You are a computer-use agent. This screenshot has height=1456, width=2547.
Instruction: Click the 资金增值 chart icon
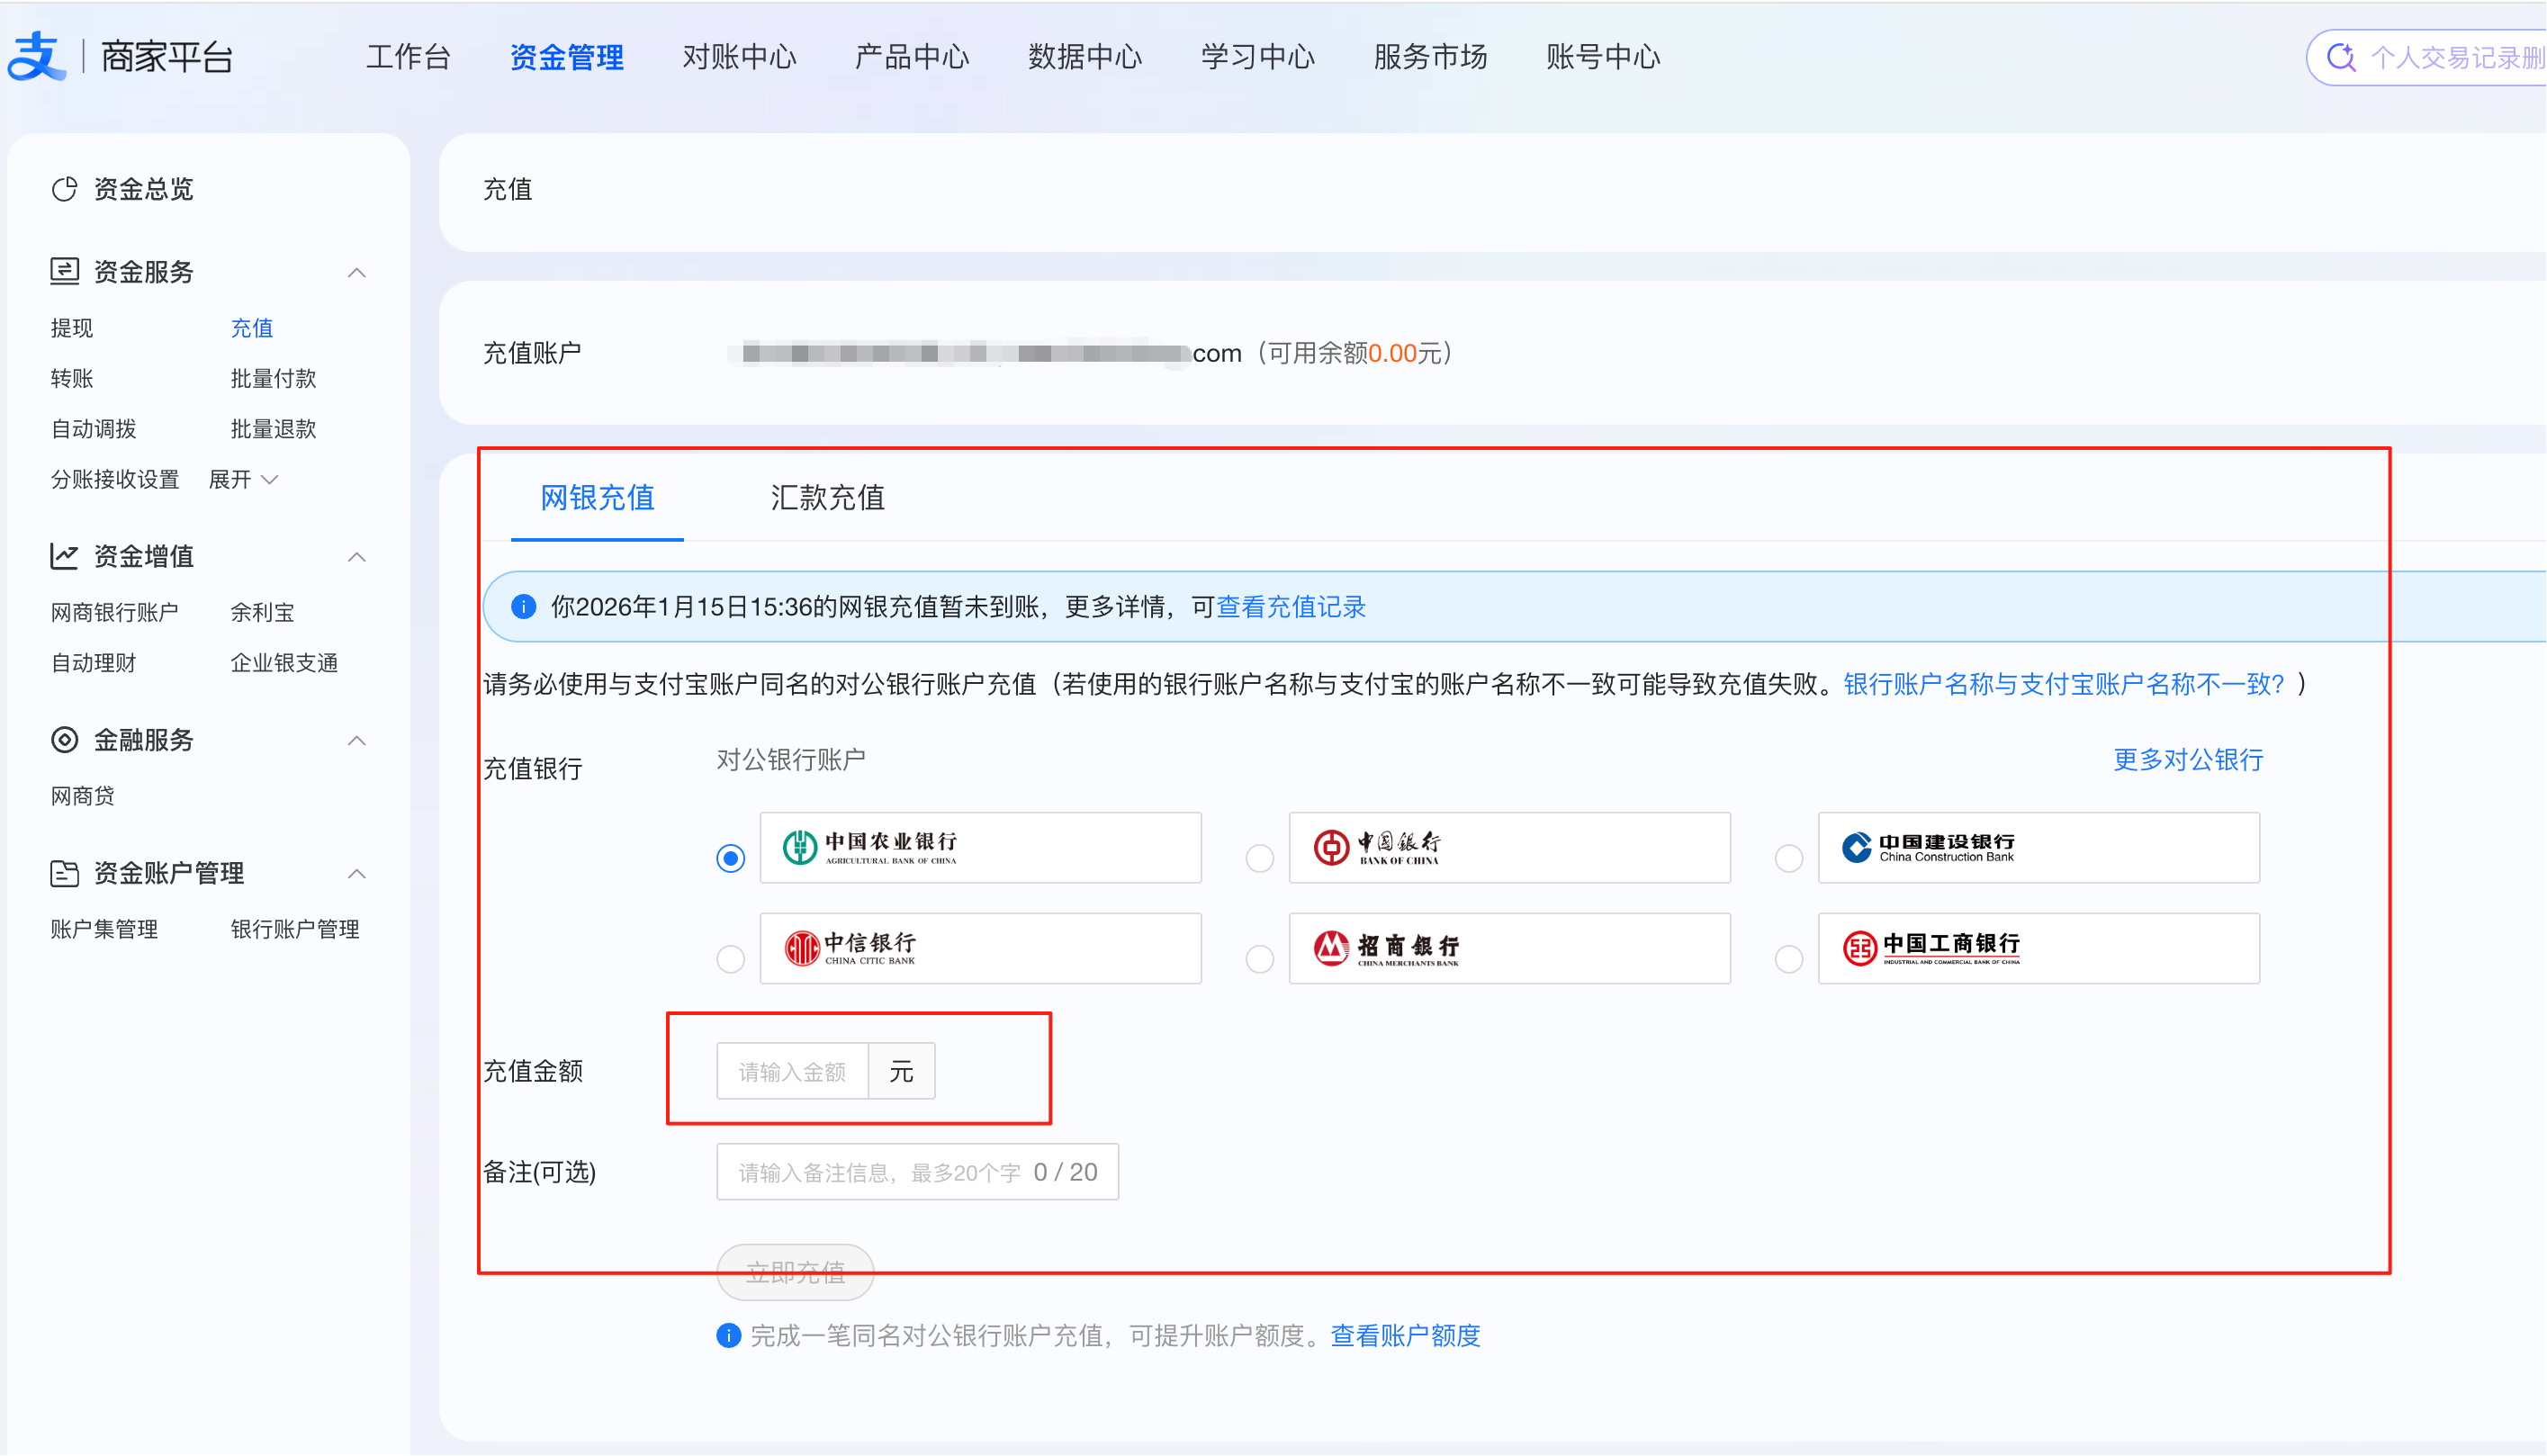[64, 556]
